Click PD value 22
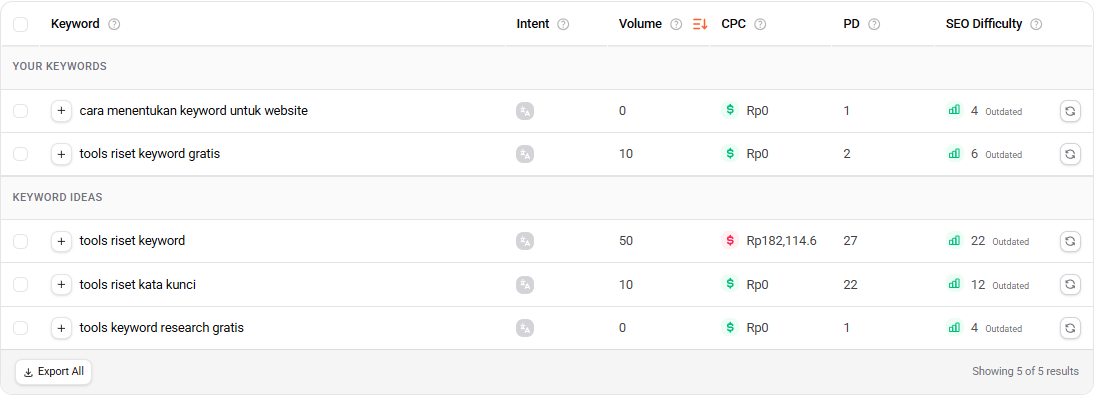 point(851,284)
